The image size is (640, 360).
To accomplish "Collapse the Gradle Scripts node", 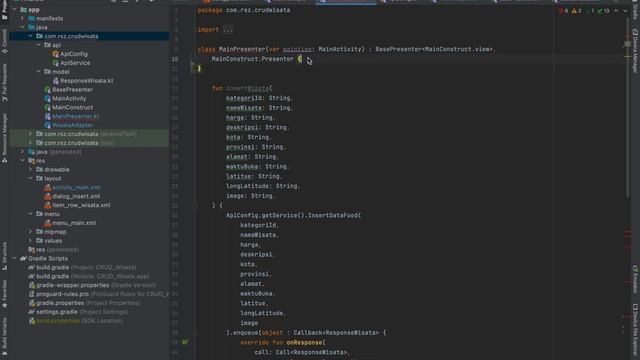I will click(14, 258).
